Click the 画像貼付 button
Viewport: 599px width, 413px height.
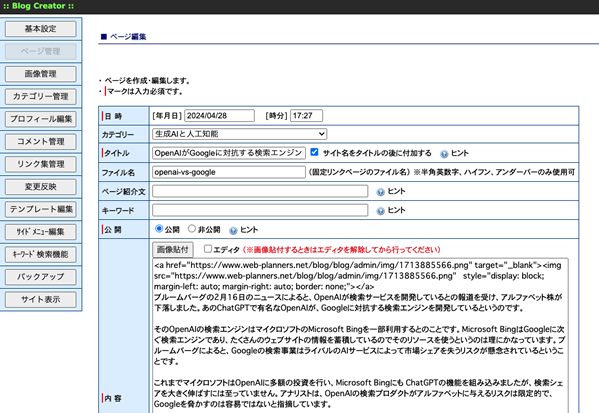point(173,250)
